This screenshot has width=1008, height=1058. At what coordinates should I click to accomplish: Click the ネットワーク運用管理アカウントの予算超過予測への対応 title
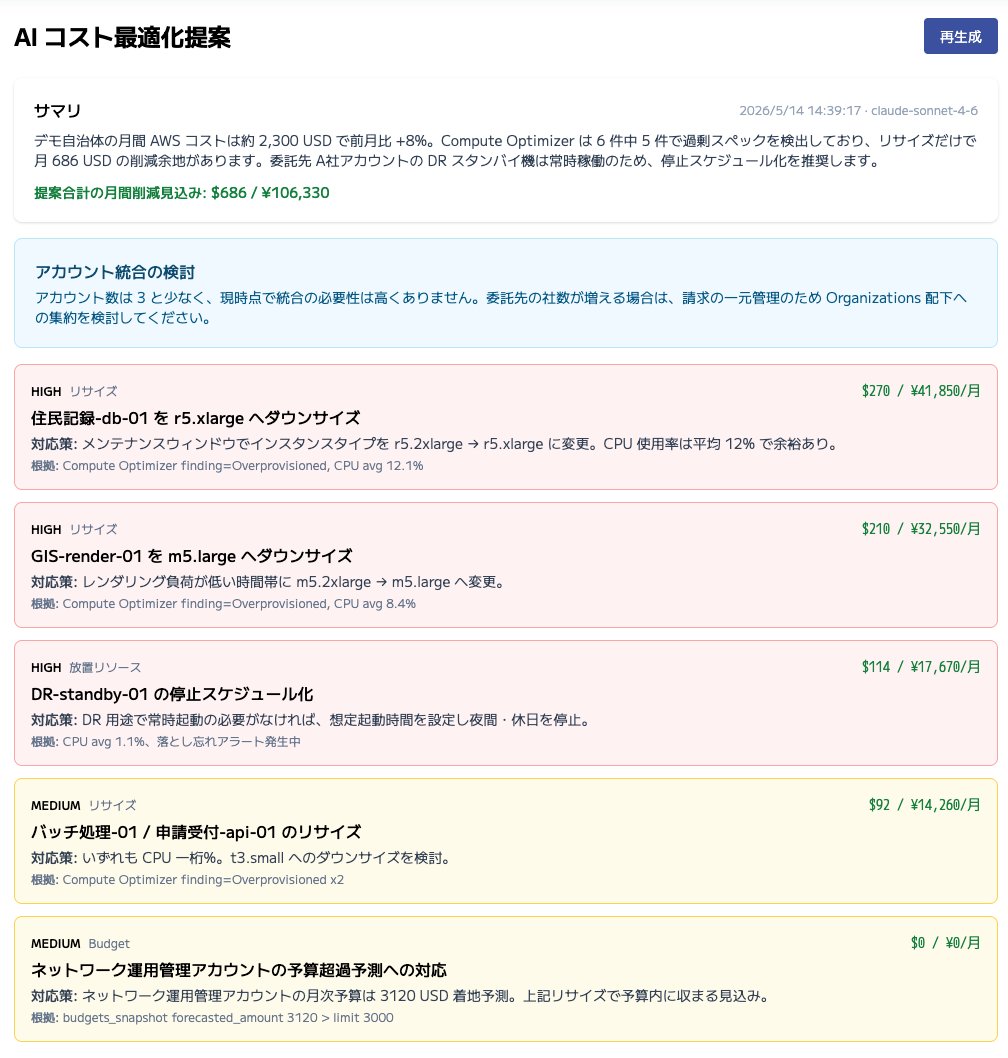(239, 970)
